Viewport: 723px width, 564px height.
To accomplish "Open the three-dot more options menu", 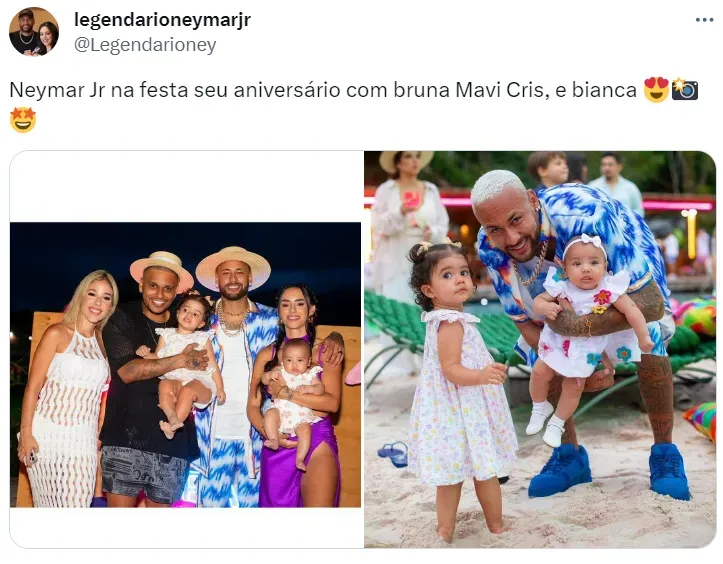I will [704, 20].
